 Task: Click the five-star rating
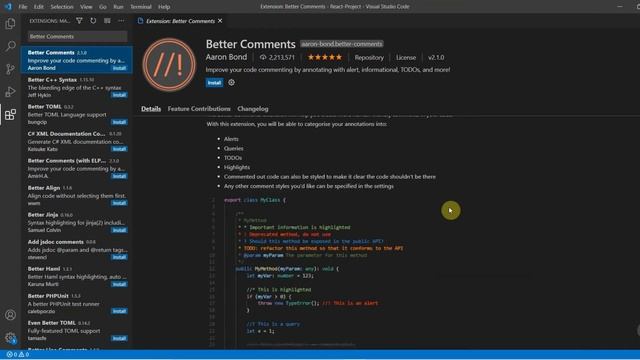click(x=324, y=57)
